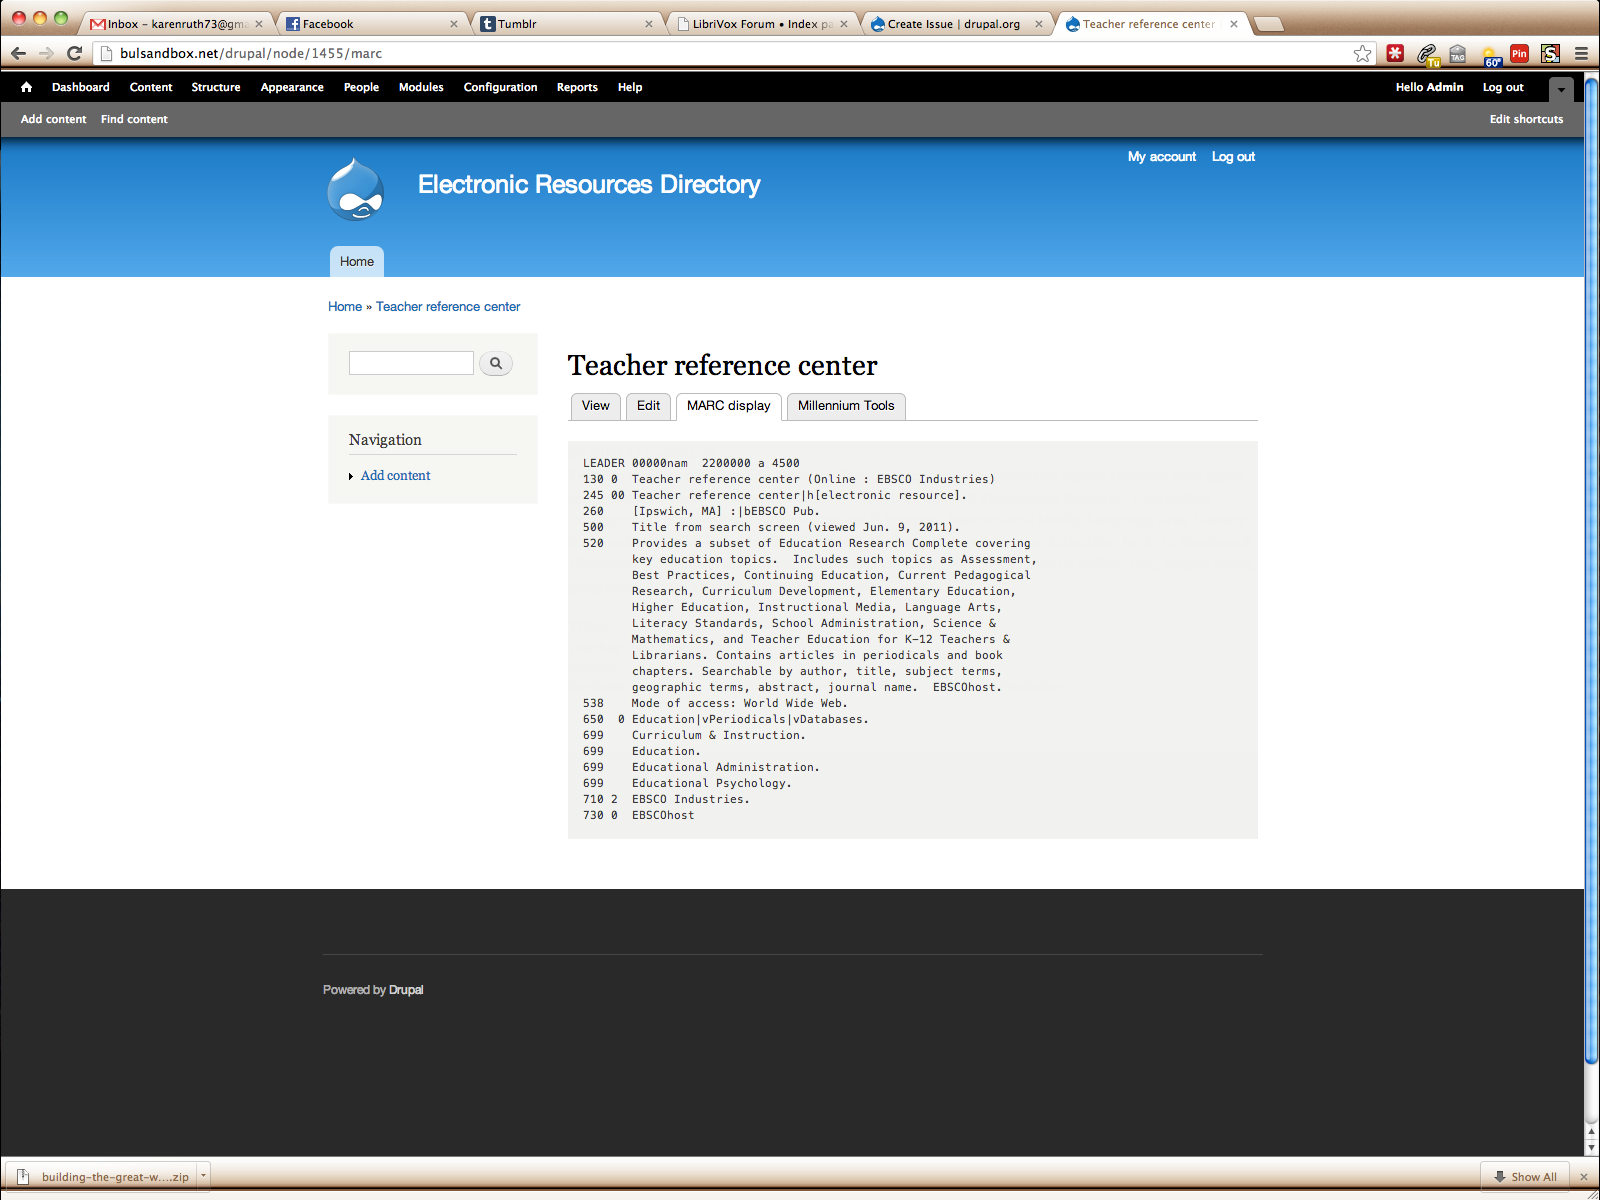1600x1200 pixels.
Task: Click the Find content shortcut
Action: [x=134, y=119]
